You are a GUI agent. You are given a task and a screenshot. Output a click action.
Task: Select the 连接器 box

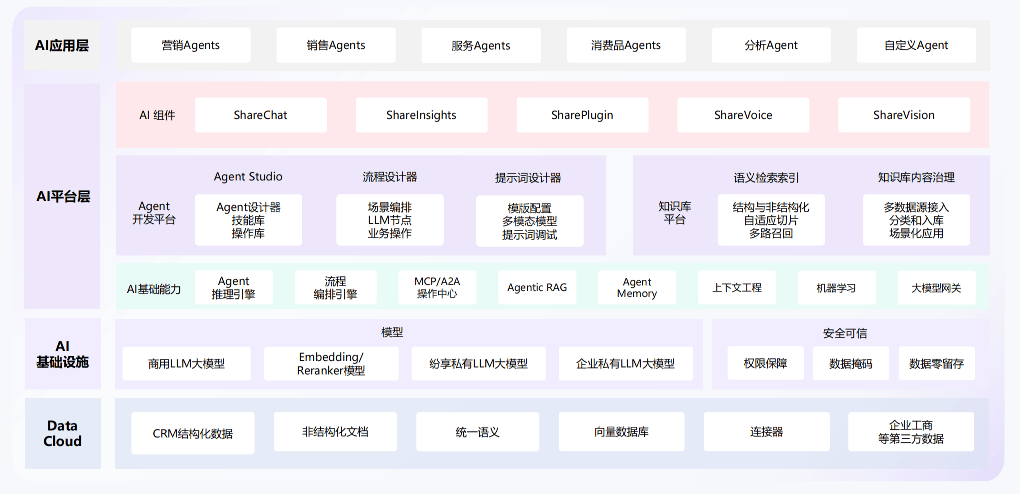(766, 432)
